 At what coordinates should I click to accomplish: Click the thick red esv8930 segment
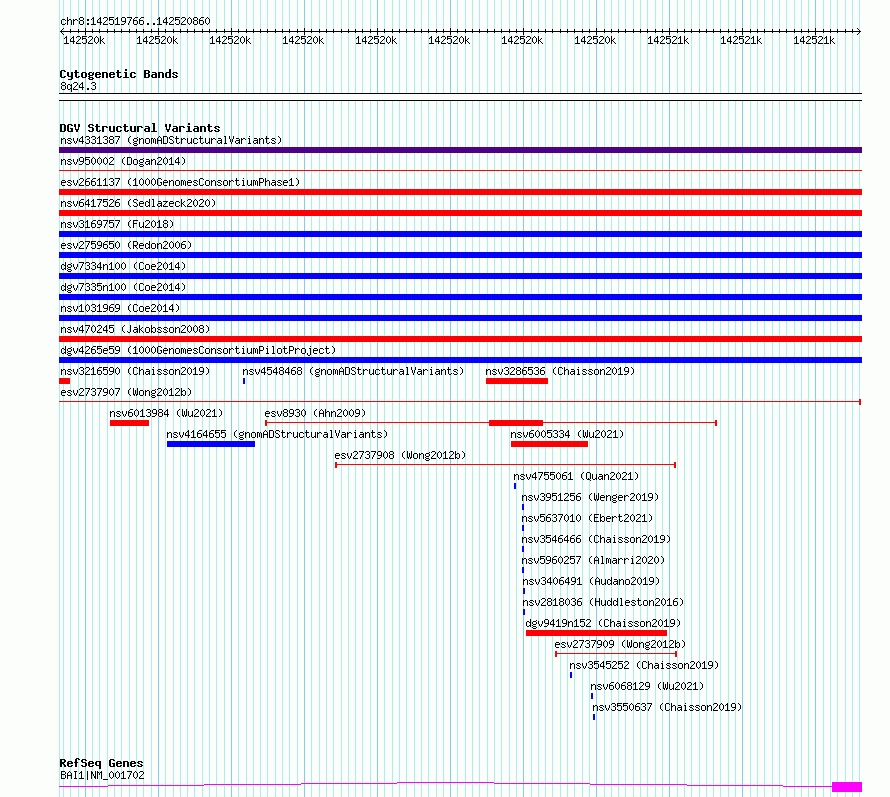pos(516,423)
